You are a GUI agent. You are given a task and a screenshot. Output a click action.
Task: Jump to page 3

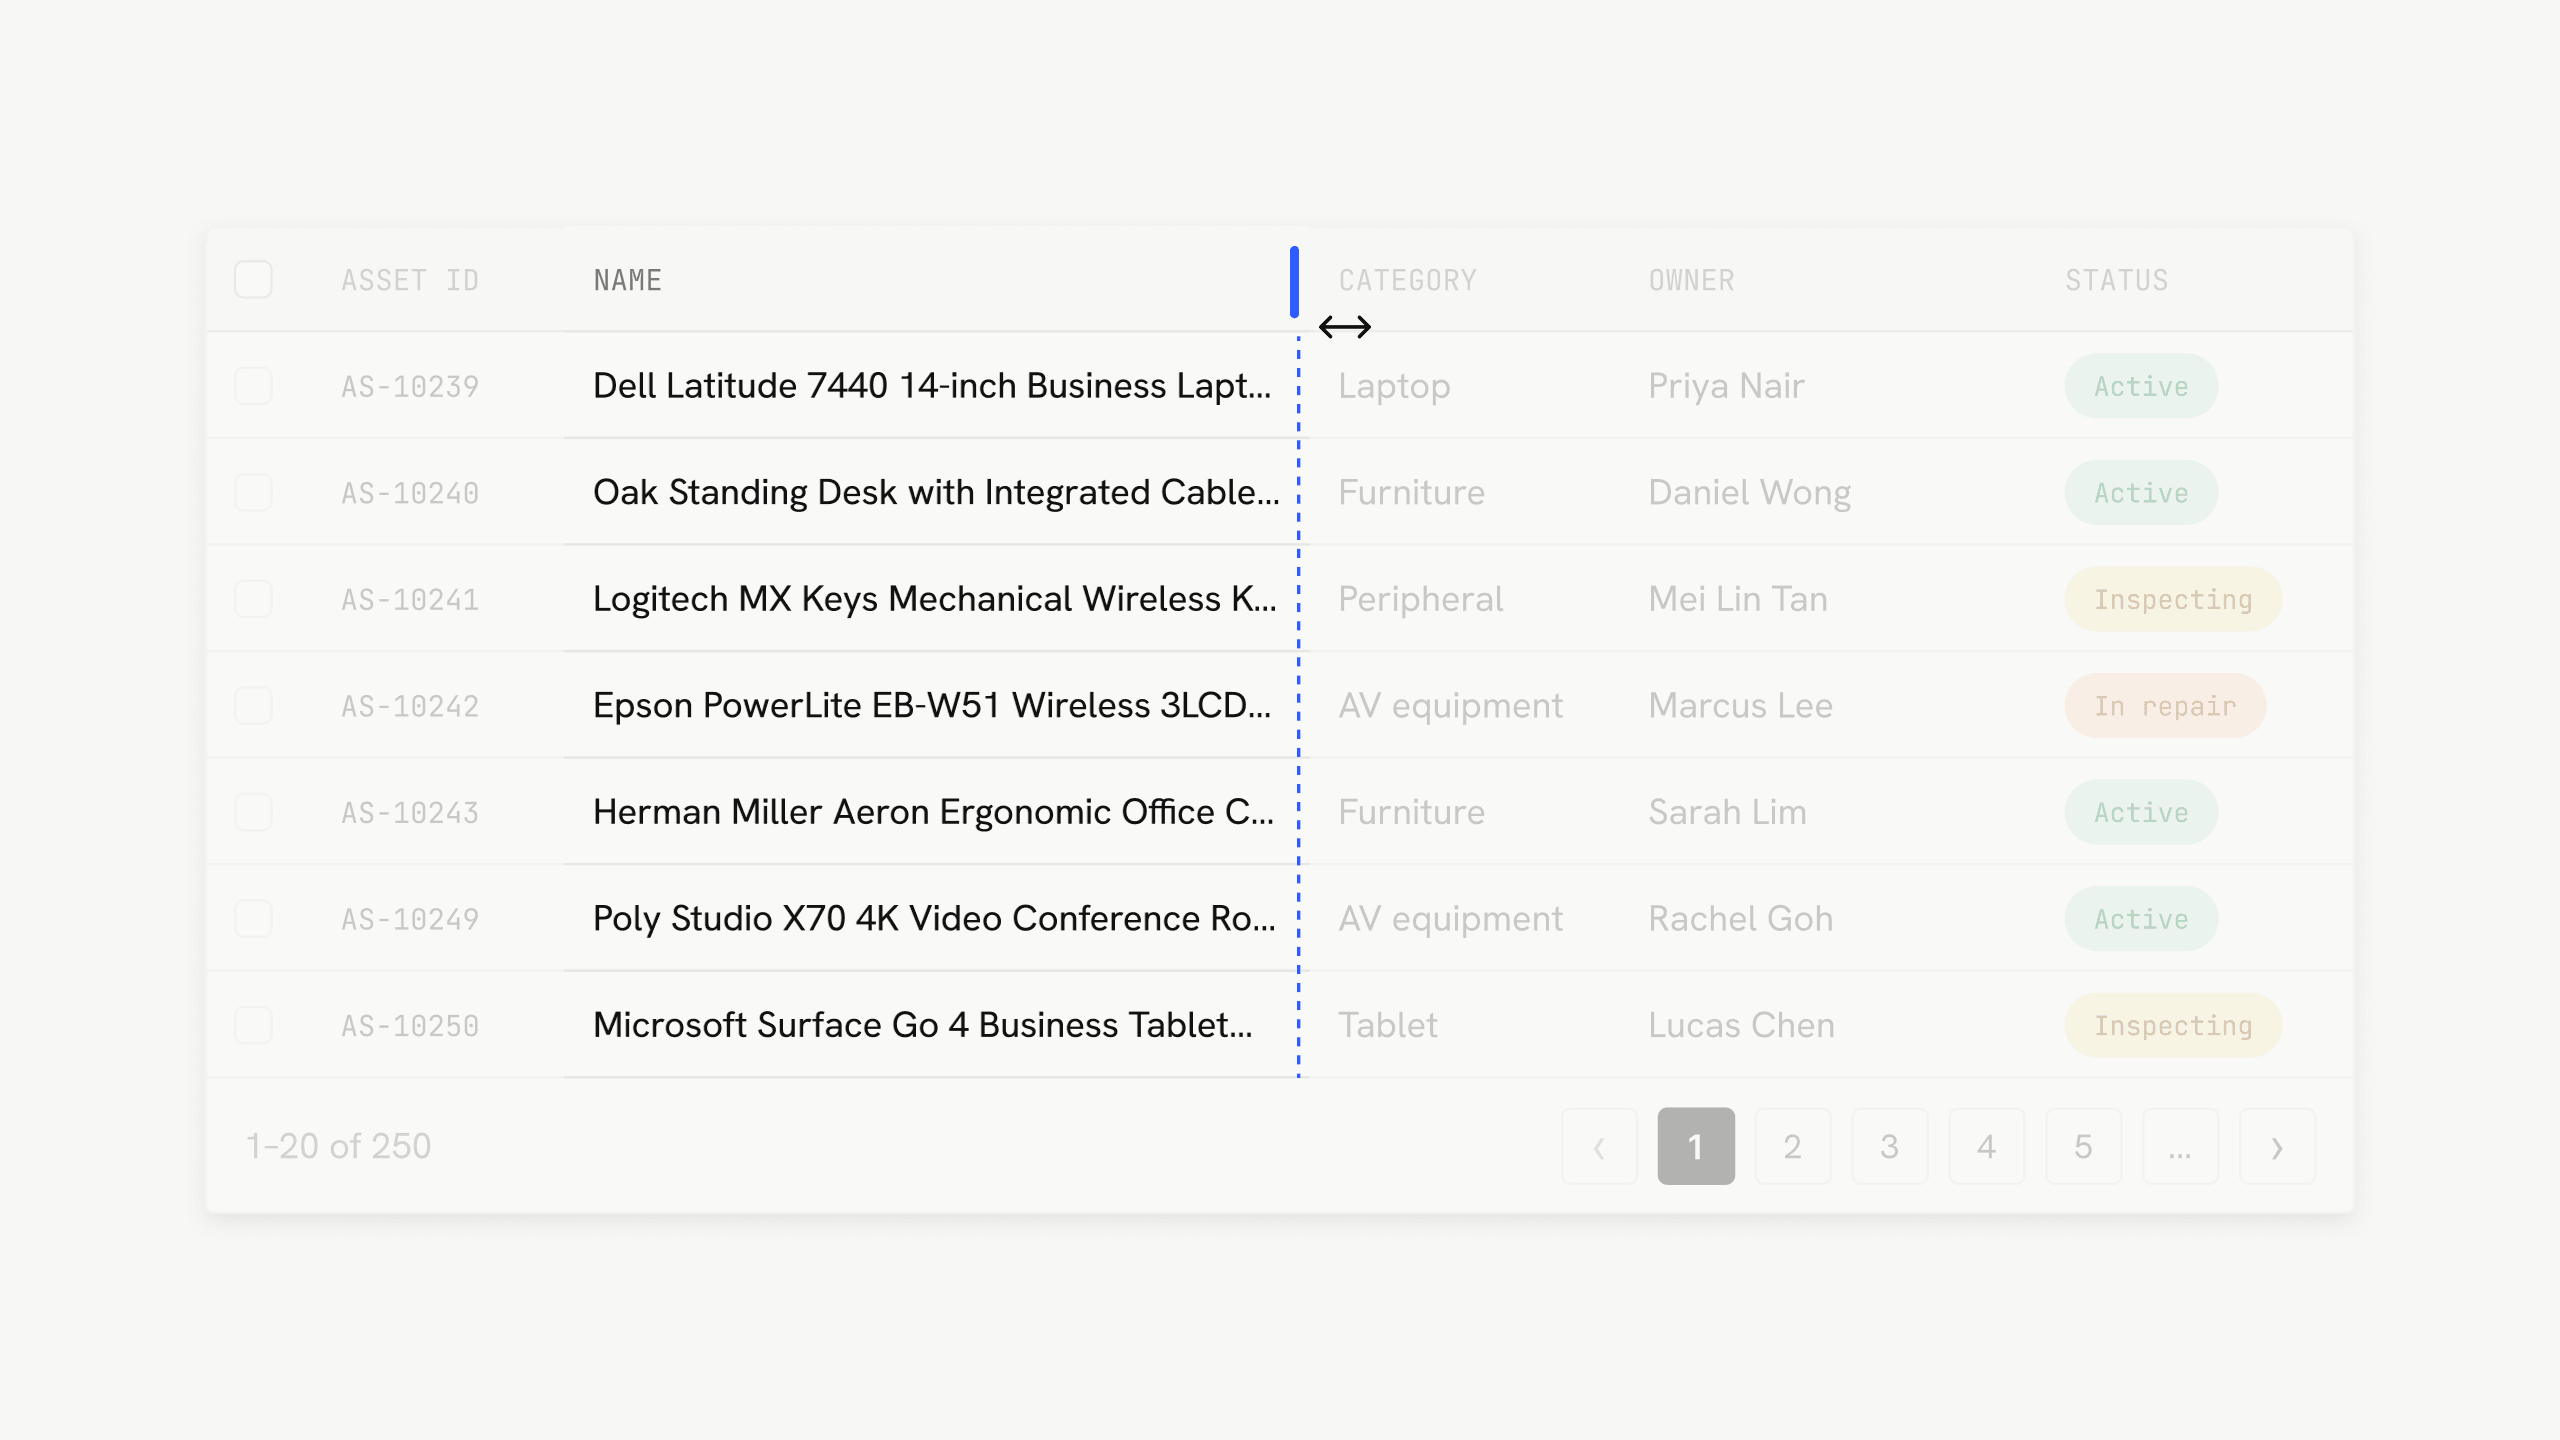(1890, 1146)
